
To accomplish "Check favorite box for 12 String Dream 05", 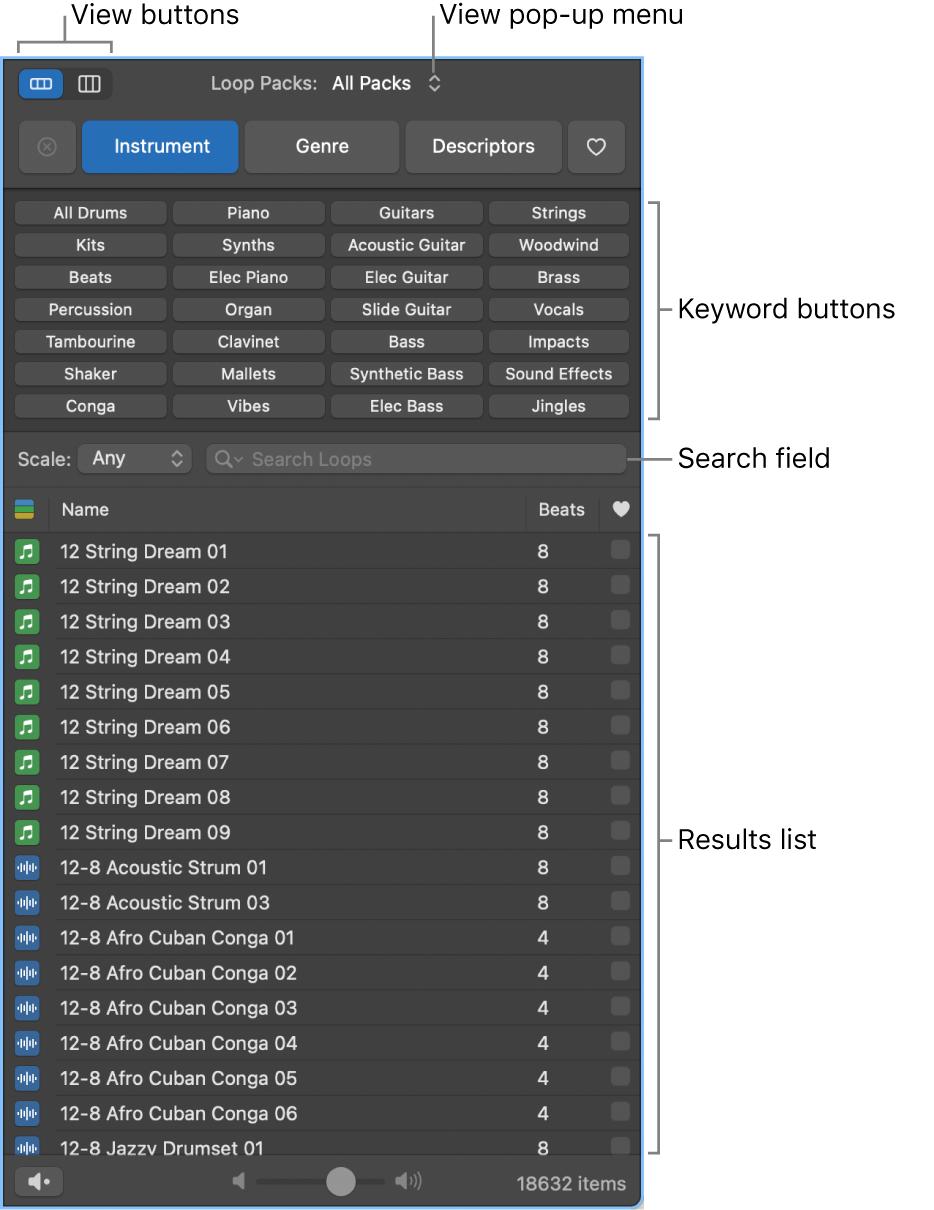I will pyautogui.click(x=620, y=690).
